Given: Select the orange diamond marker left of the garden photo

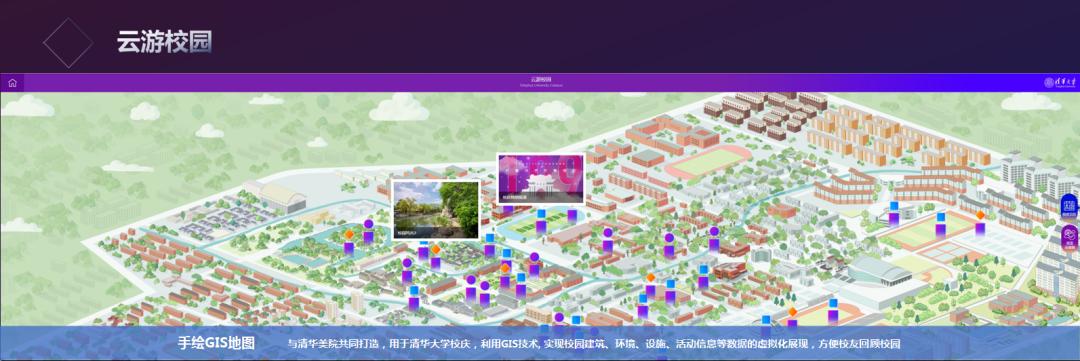Looking at the screenshot, I should pos(349,234).
